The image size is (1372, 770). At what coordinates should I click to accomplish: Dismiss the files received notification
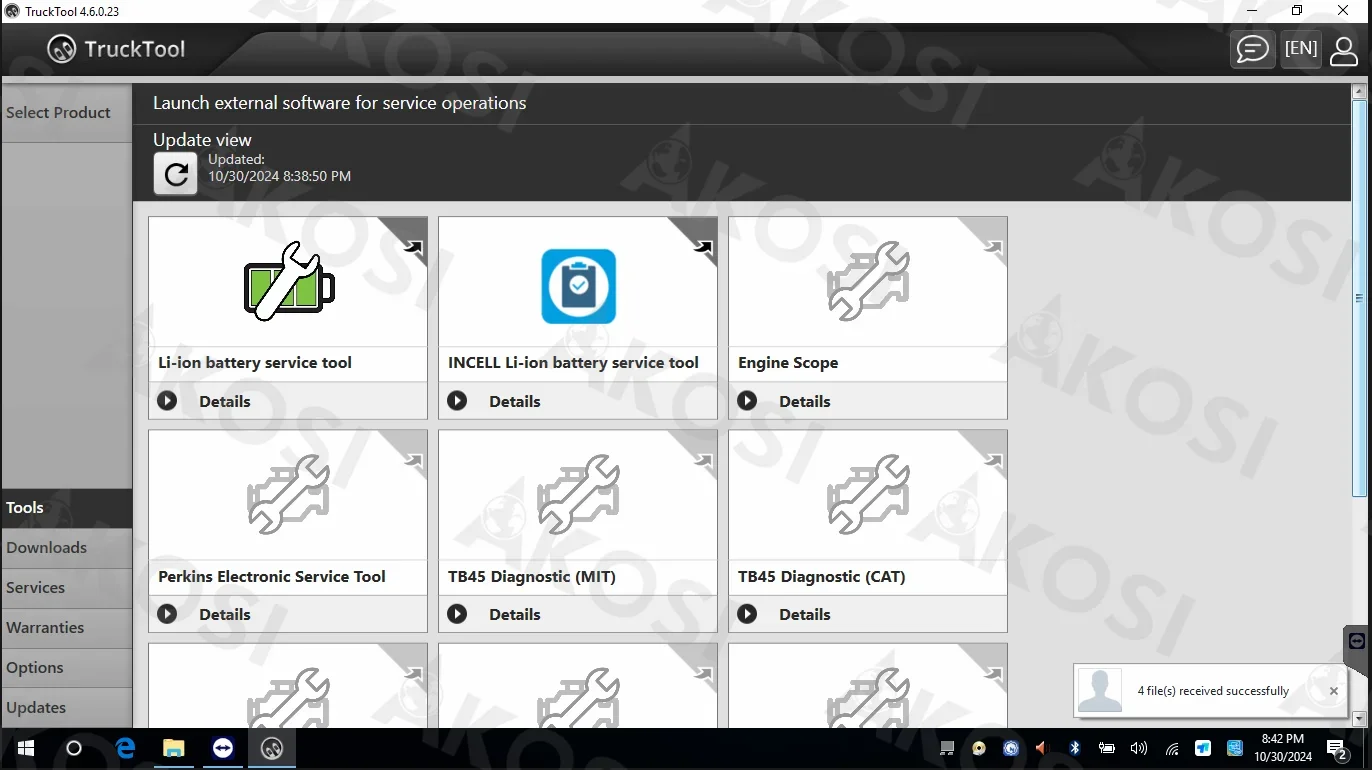point(1333,691)
